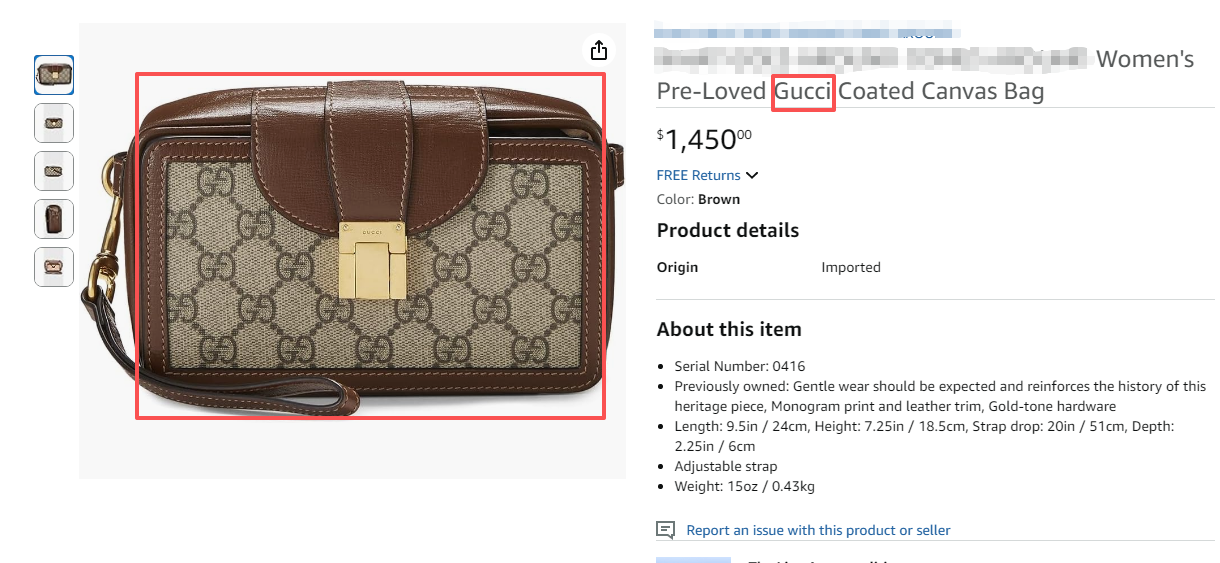
Task: Click the Product details heading
Action: pyautogui.click(x=727, y=230)
